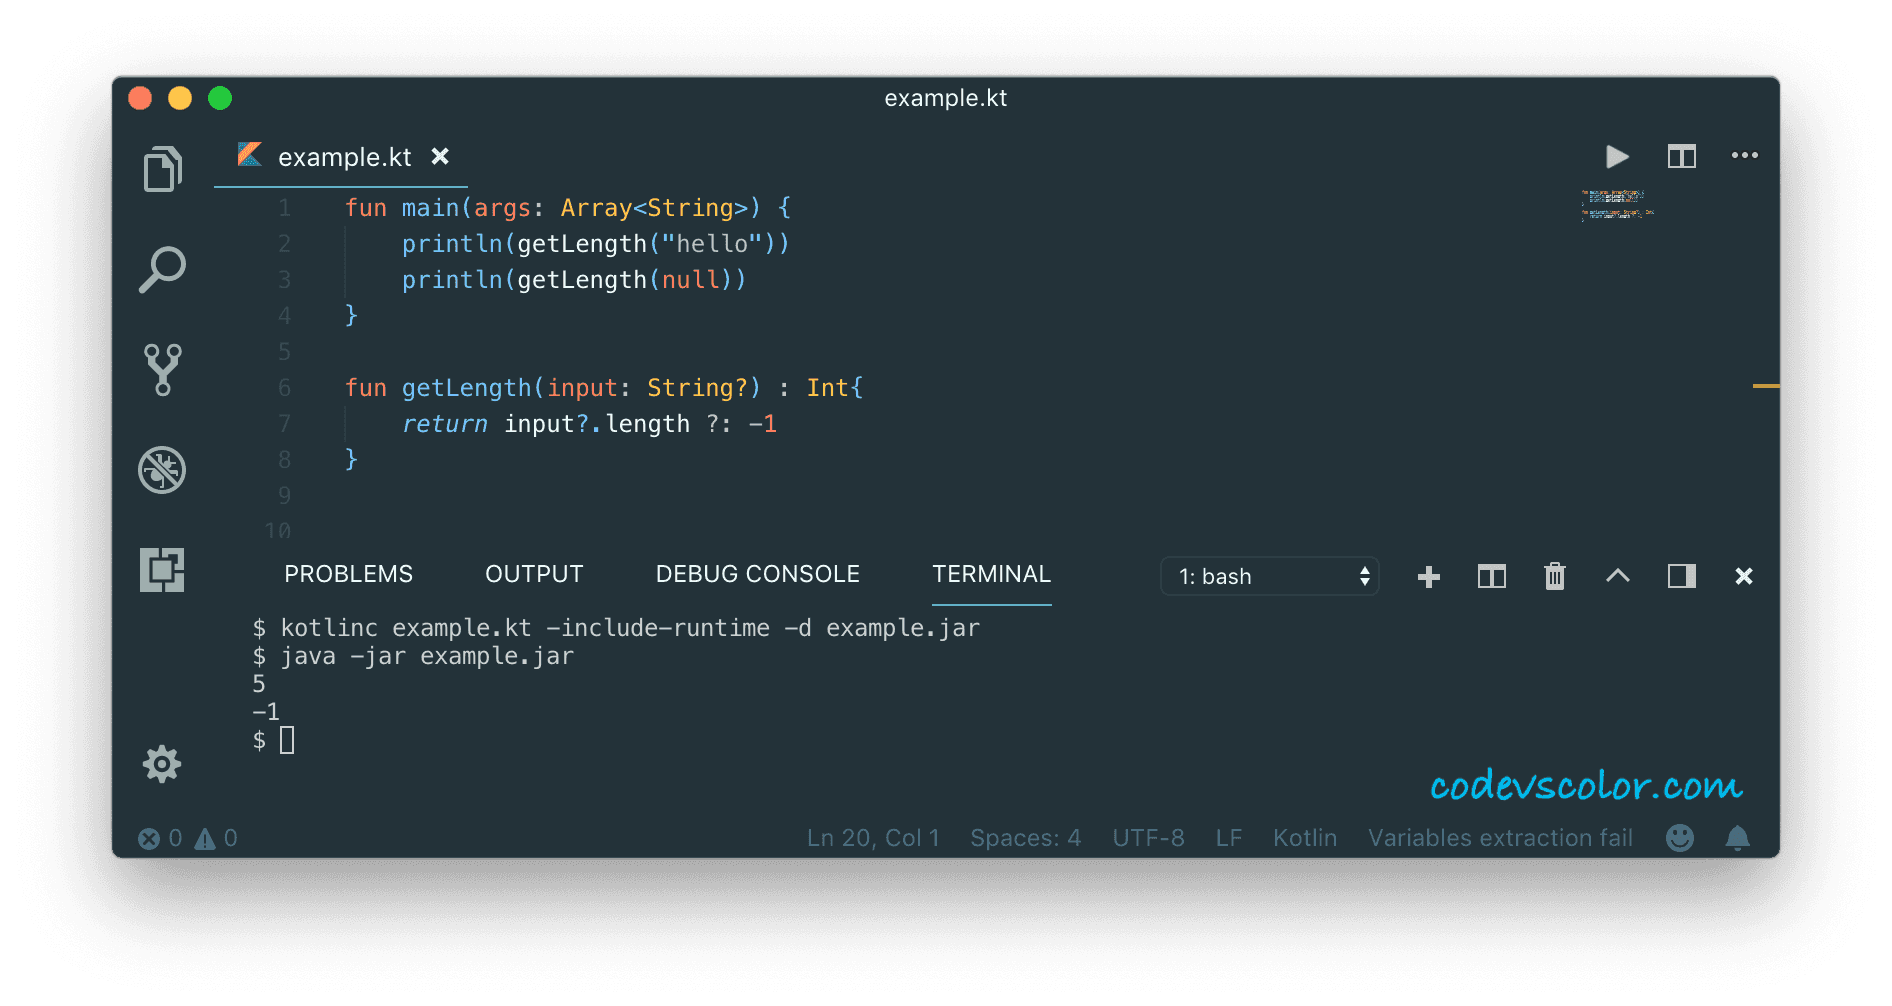Click the warnings count in the status bar
Image resolution: width=1892 pixels, height=1006 pixels.
(x=216, y=838)
